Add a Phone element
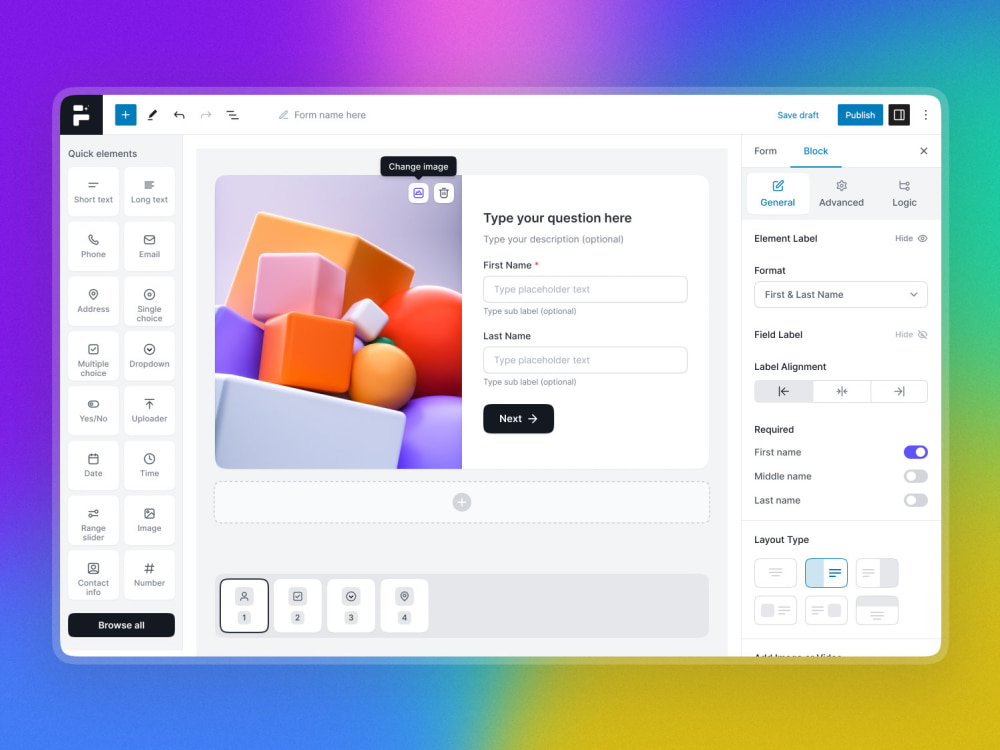Screen dimensions: 1000x750 (93, 246)
